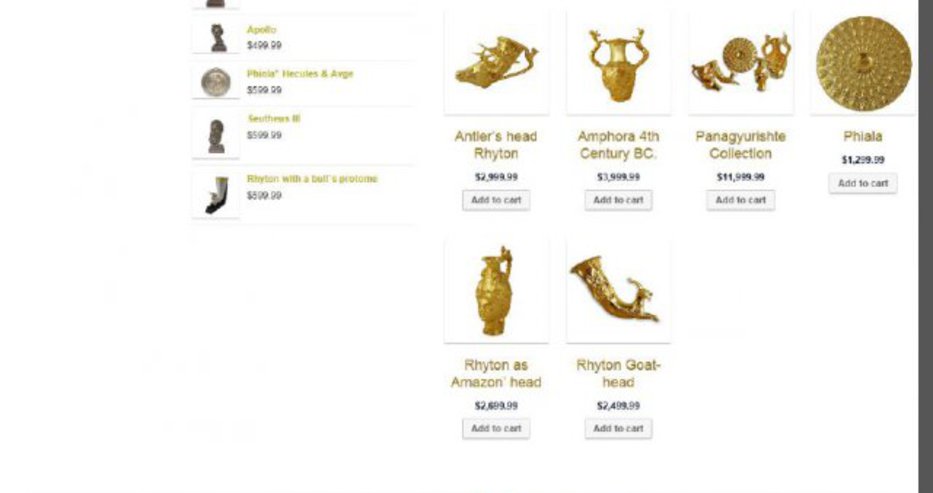Select the bull's protome rhyton thumbnail
The width and height of the screenshot is (933, 493).
pos(216,194)
